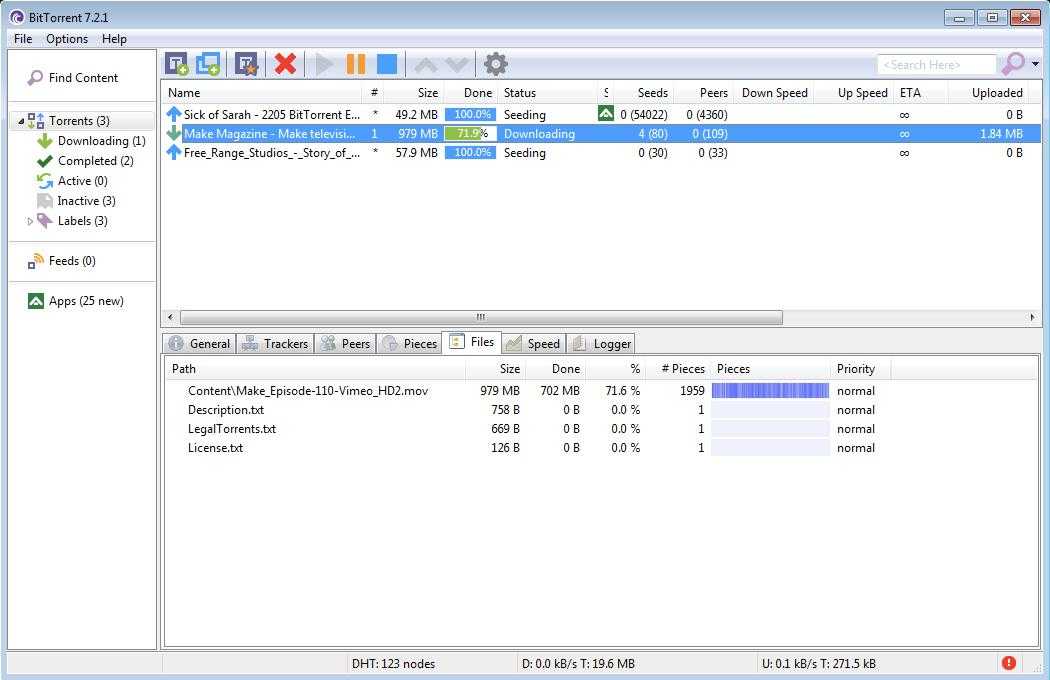Switch to the Speed tab
The height and width of the screenshot is (680, 1050).
point(534,344)
